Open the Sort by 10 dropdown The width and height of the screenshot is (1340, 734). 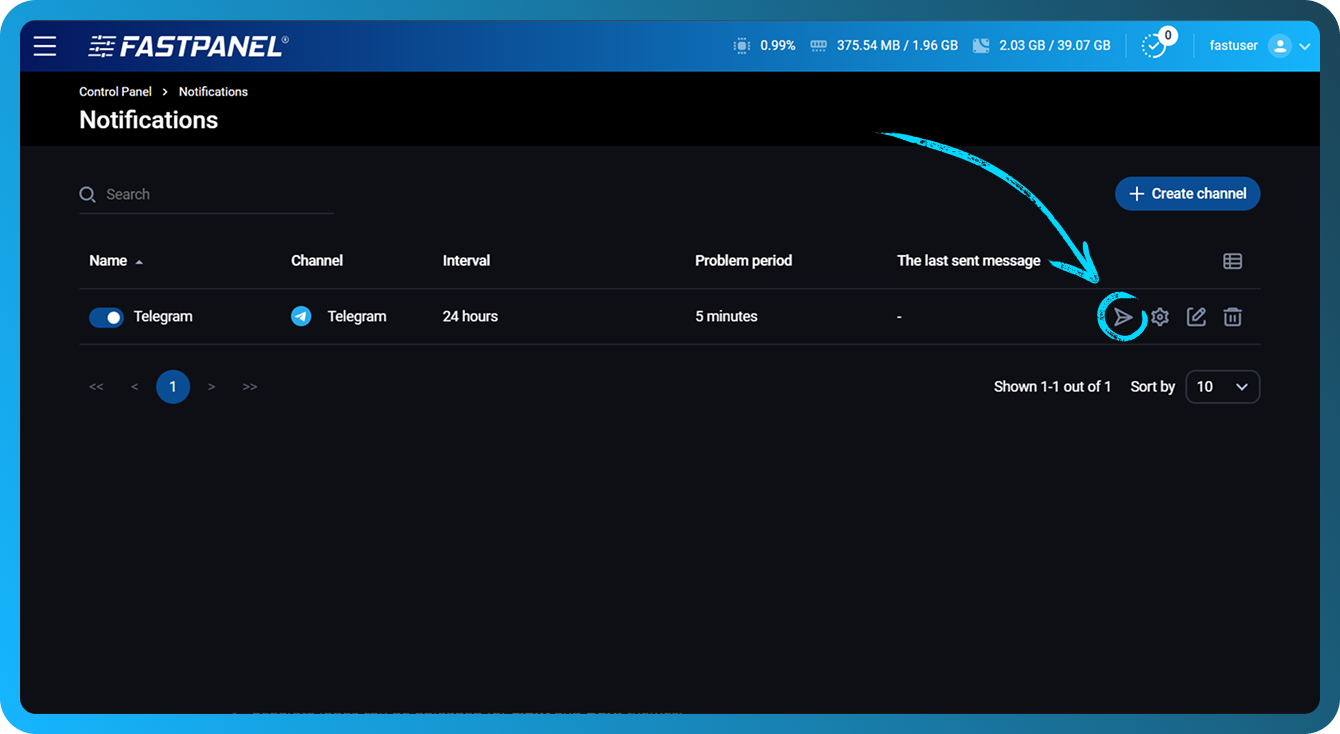1222,387
